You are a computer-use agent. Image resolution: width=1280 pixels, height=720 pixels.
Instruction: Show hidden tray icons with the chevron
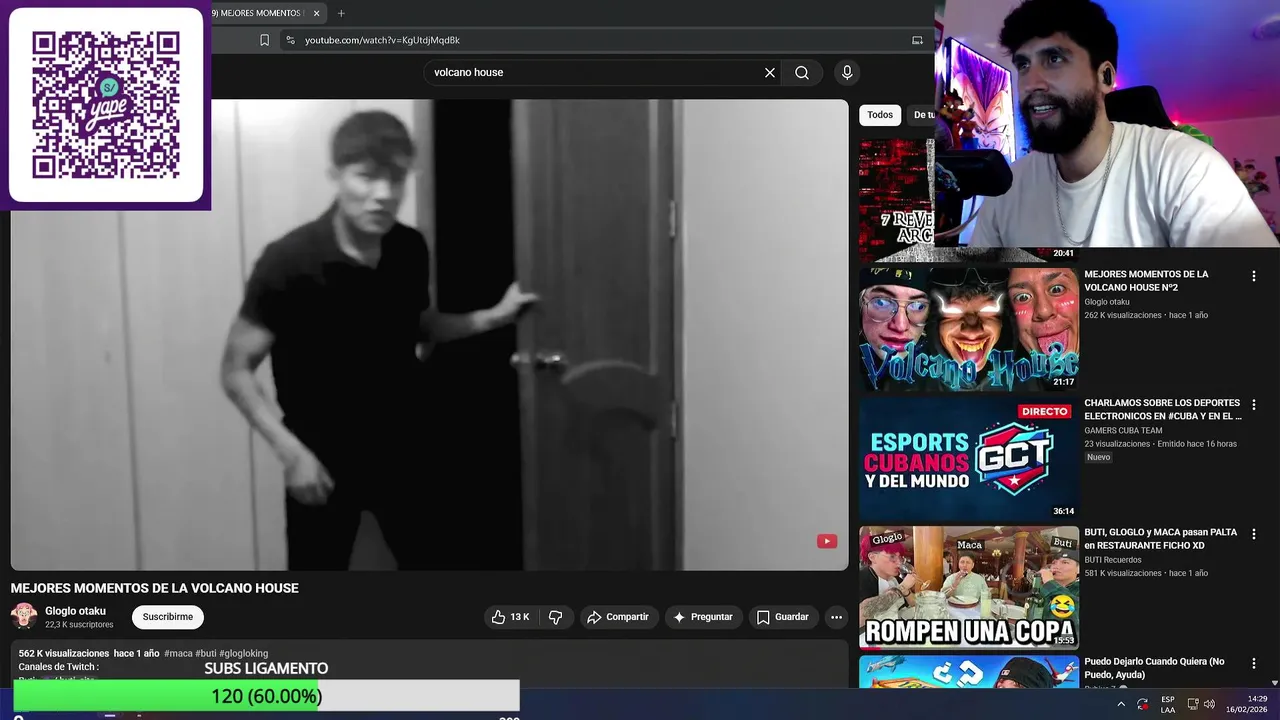click(x=1120, y=704)
